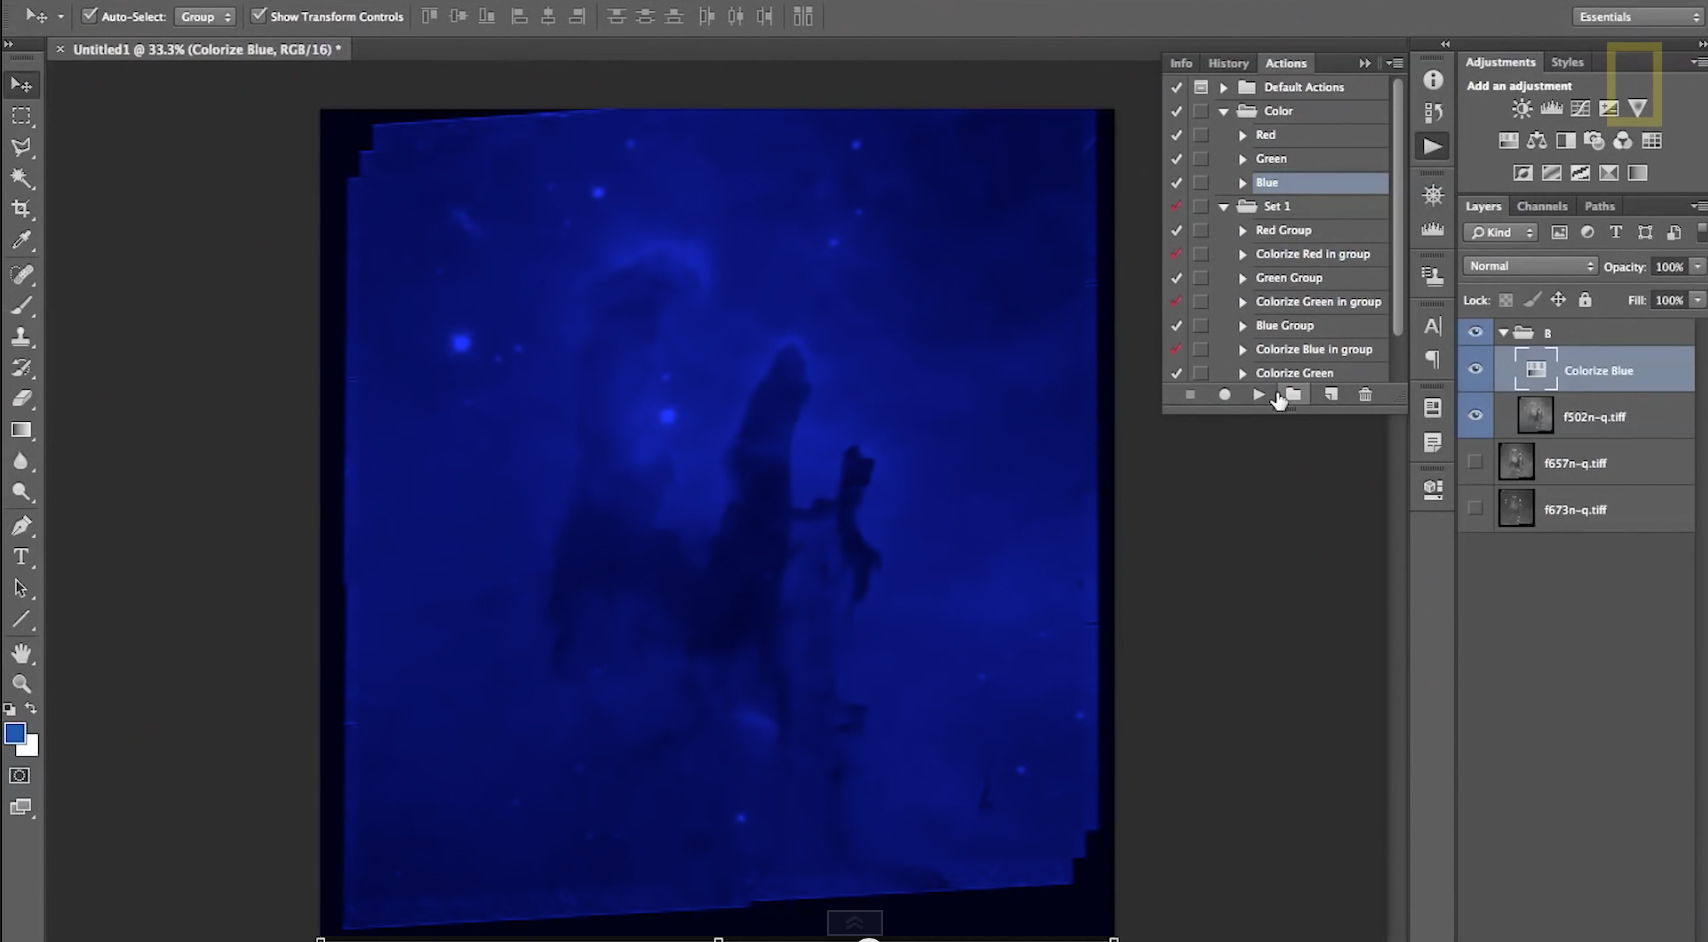Toggle Show Transform Controls checkbox
The width and height of the screenshot is (1708, 942).
258,16
